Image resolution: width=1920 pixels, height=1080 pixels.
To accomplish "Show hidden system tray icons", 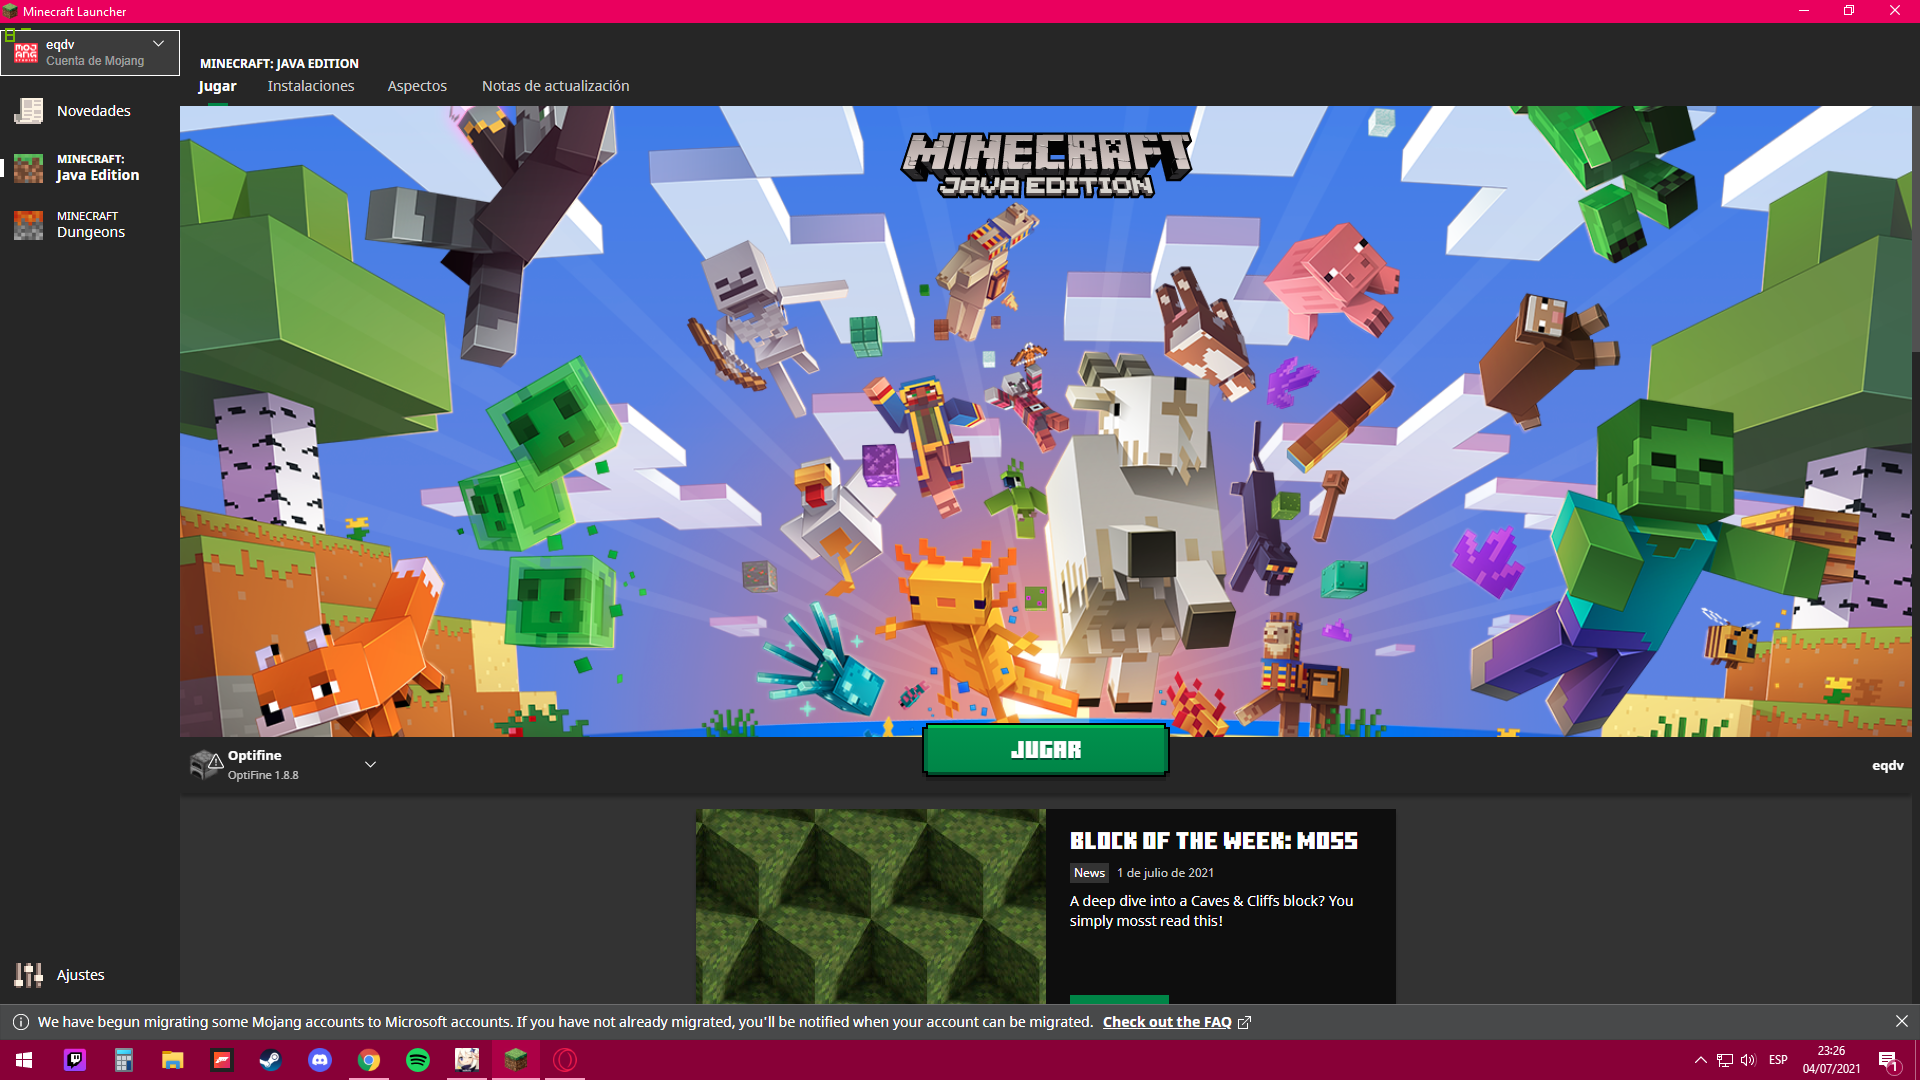I will click(1700, 1060).
